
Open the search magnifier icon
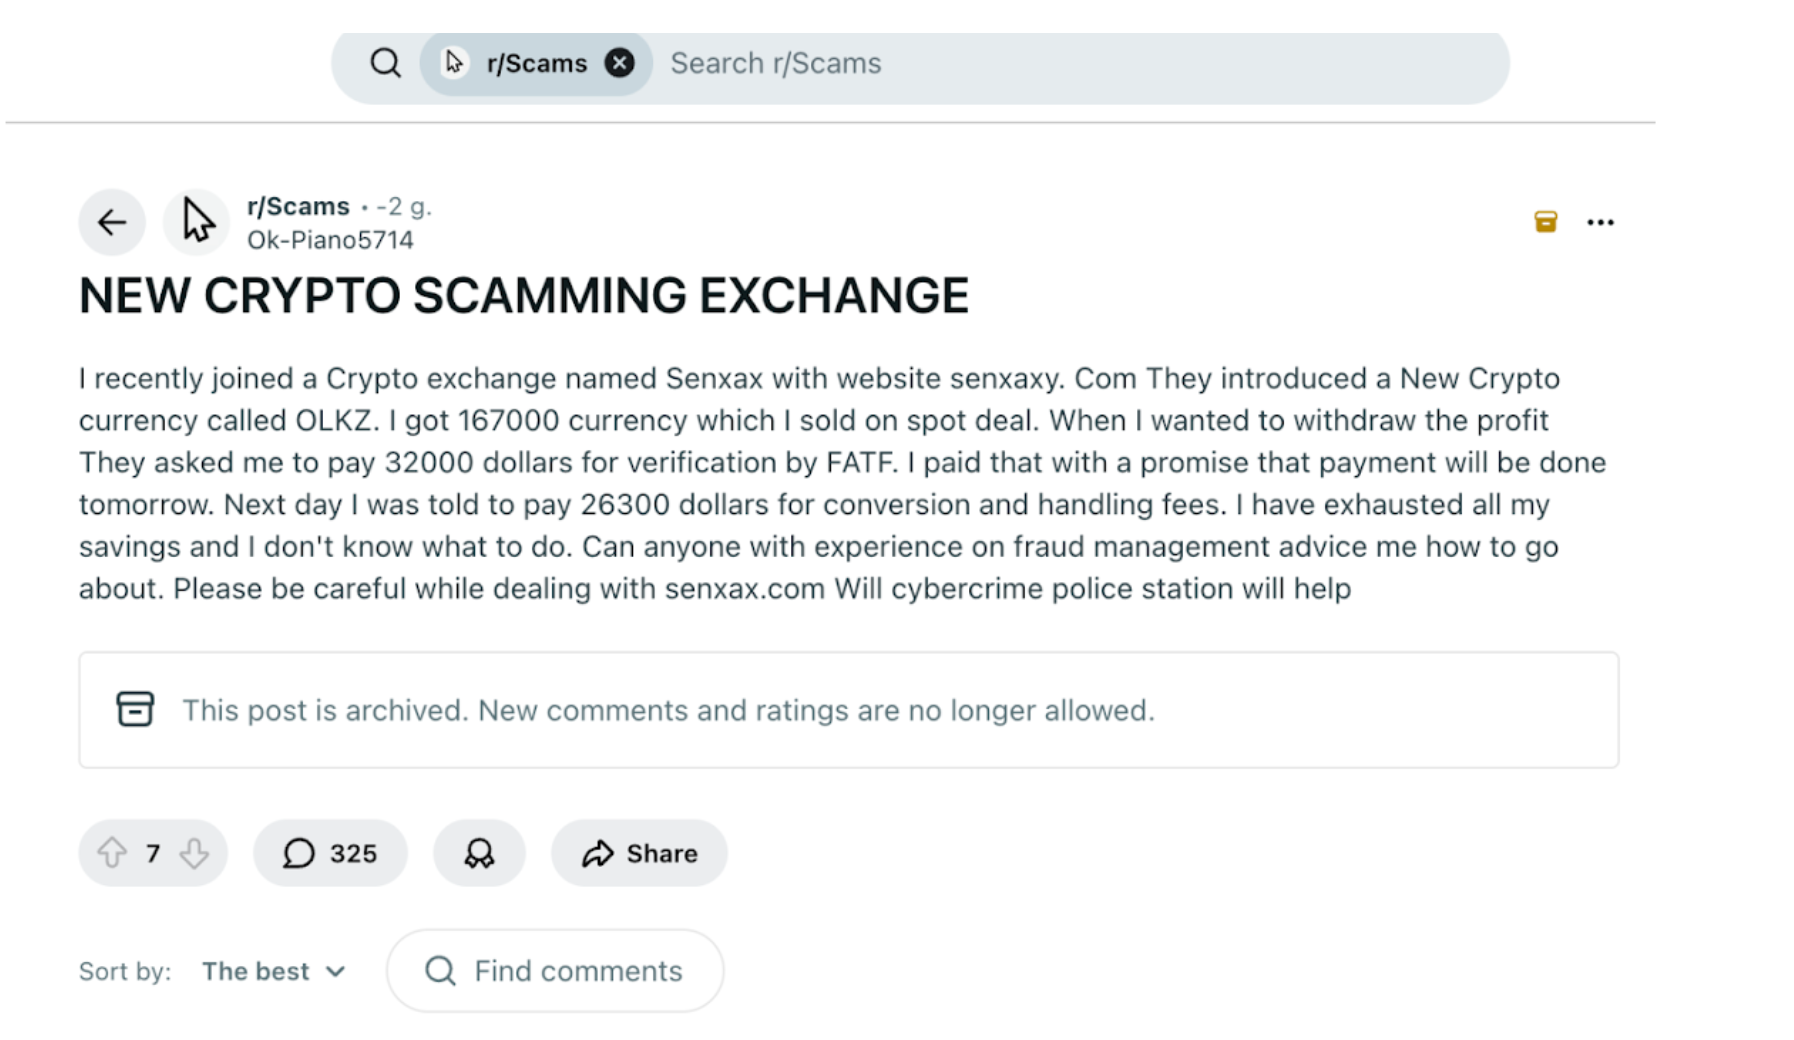click(x=385, y=63)
